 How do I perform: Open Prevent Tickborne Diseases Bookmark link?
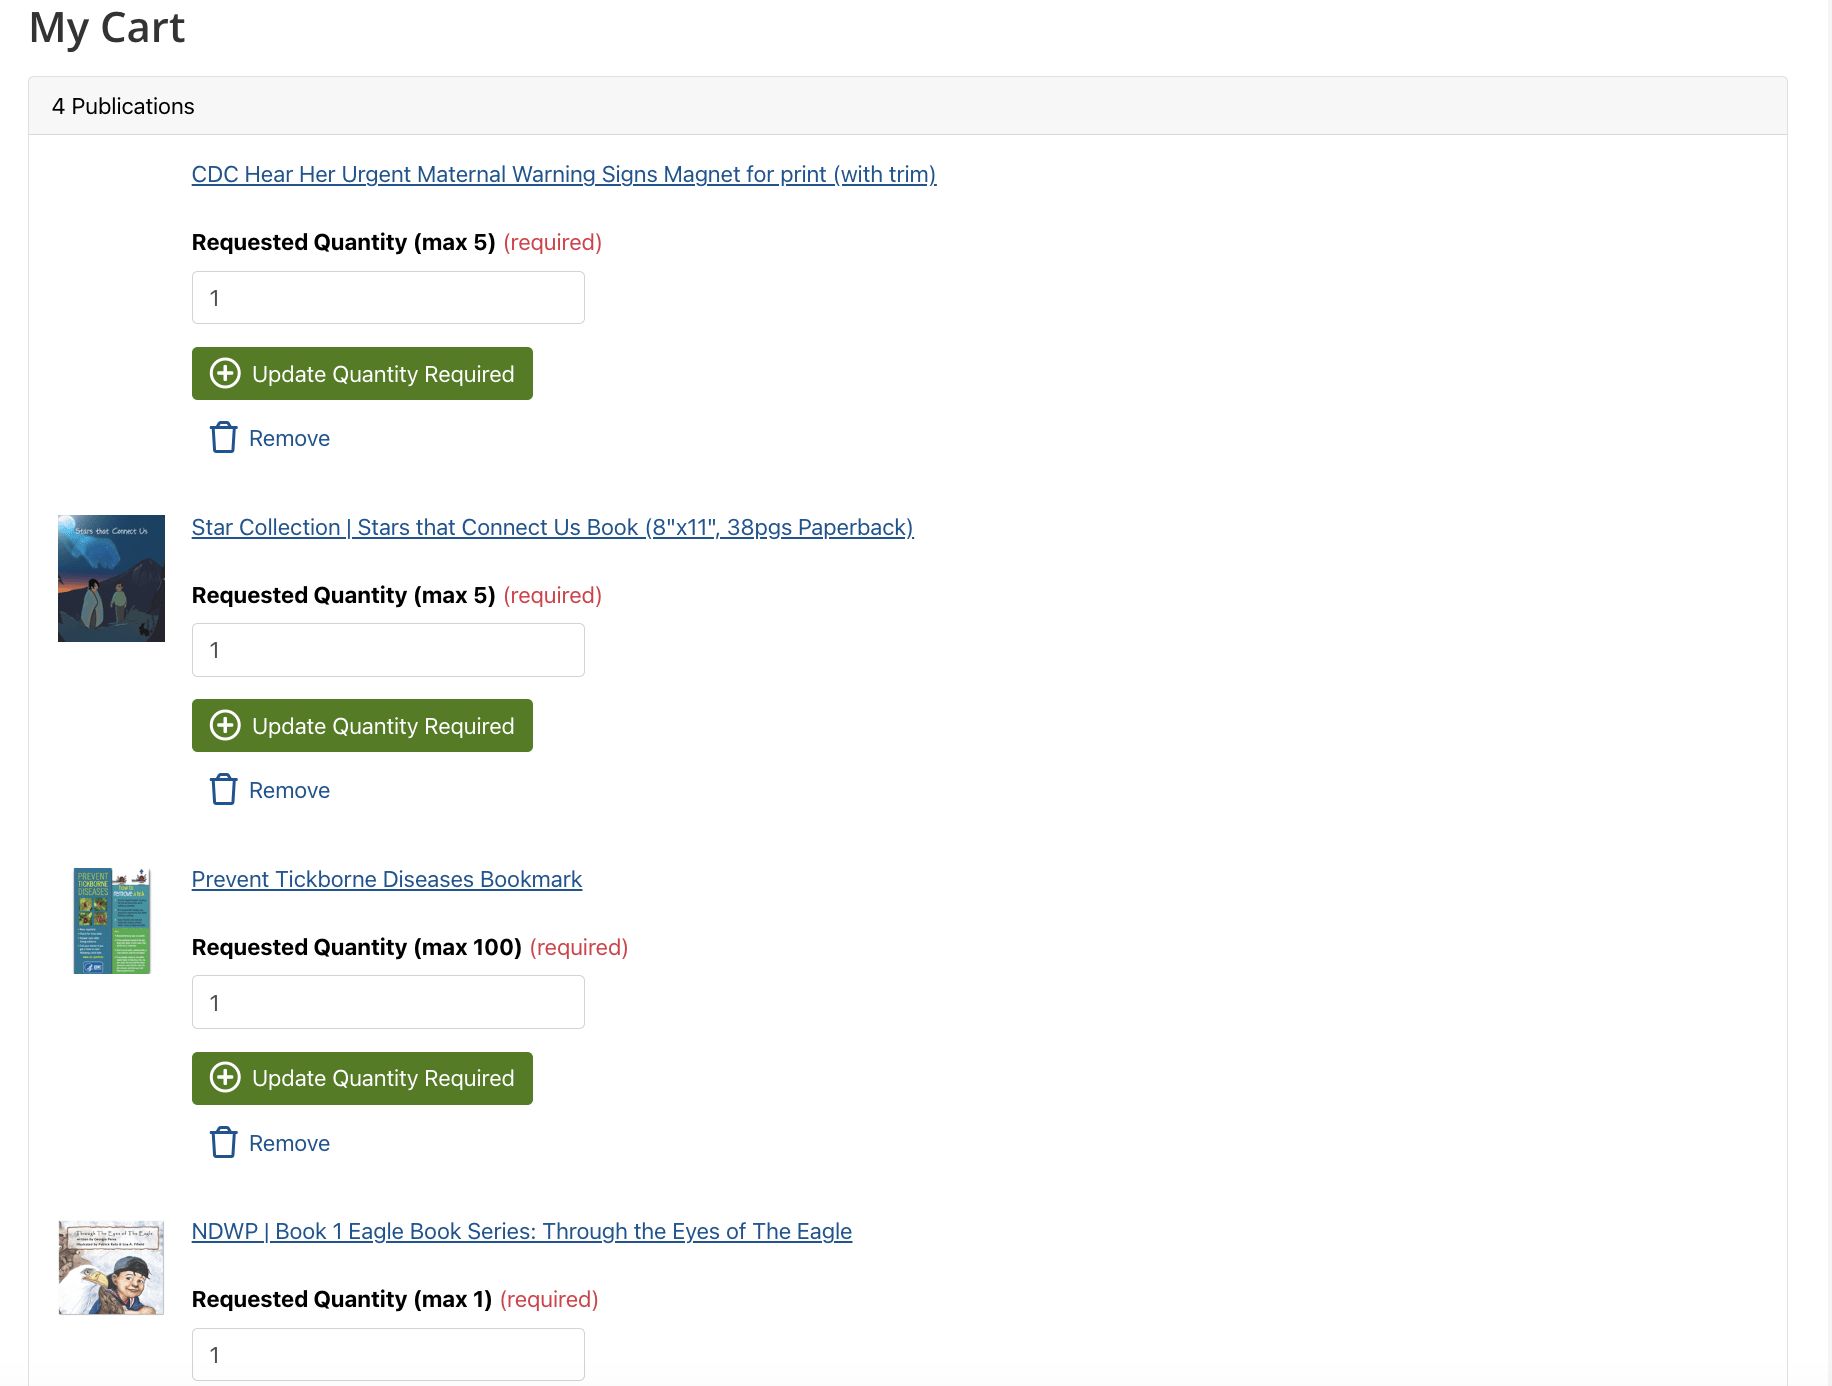[386, 880]
